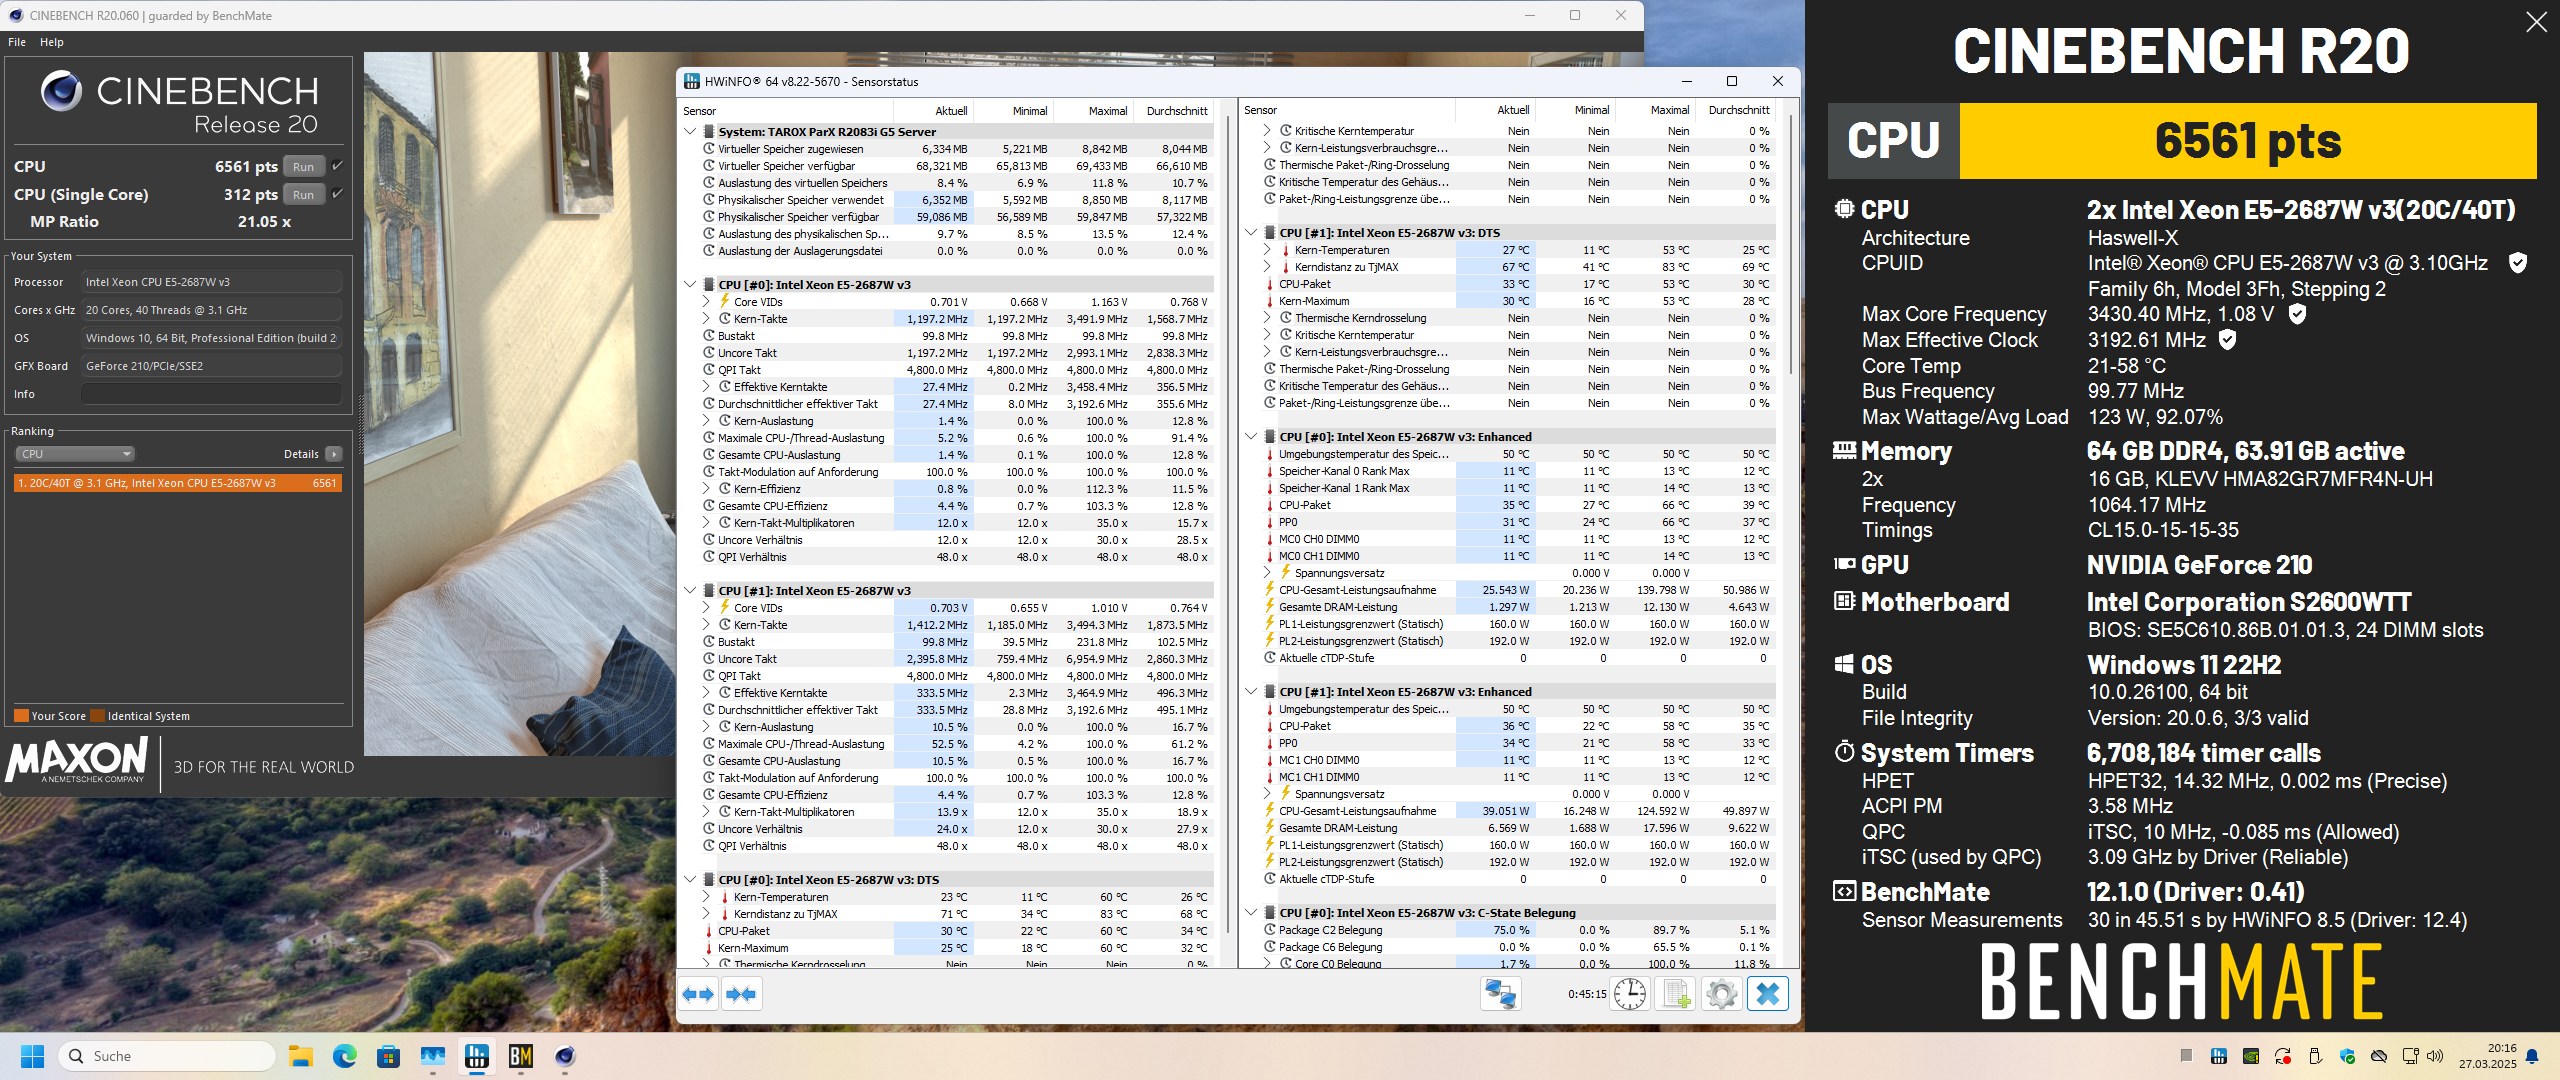Click the blue X close-sensors button in HWiNFO
This screenshot has height=1080, width=2560.
[1767, 994]
